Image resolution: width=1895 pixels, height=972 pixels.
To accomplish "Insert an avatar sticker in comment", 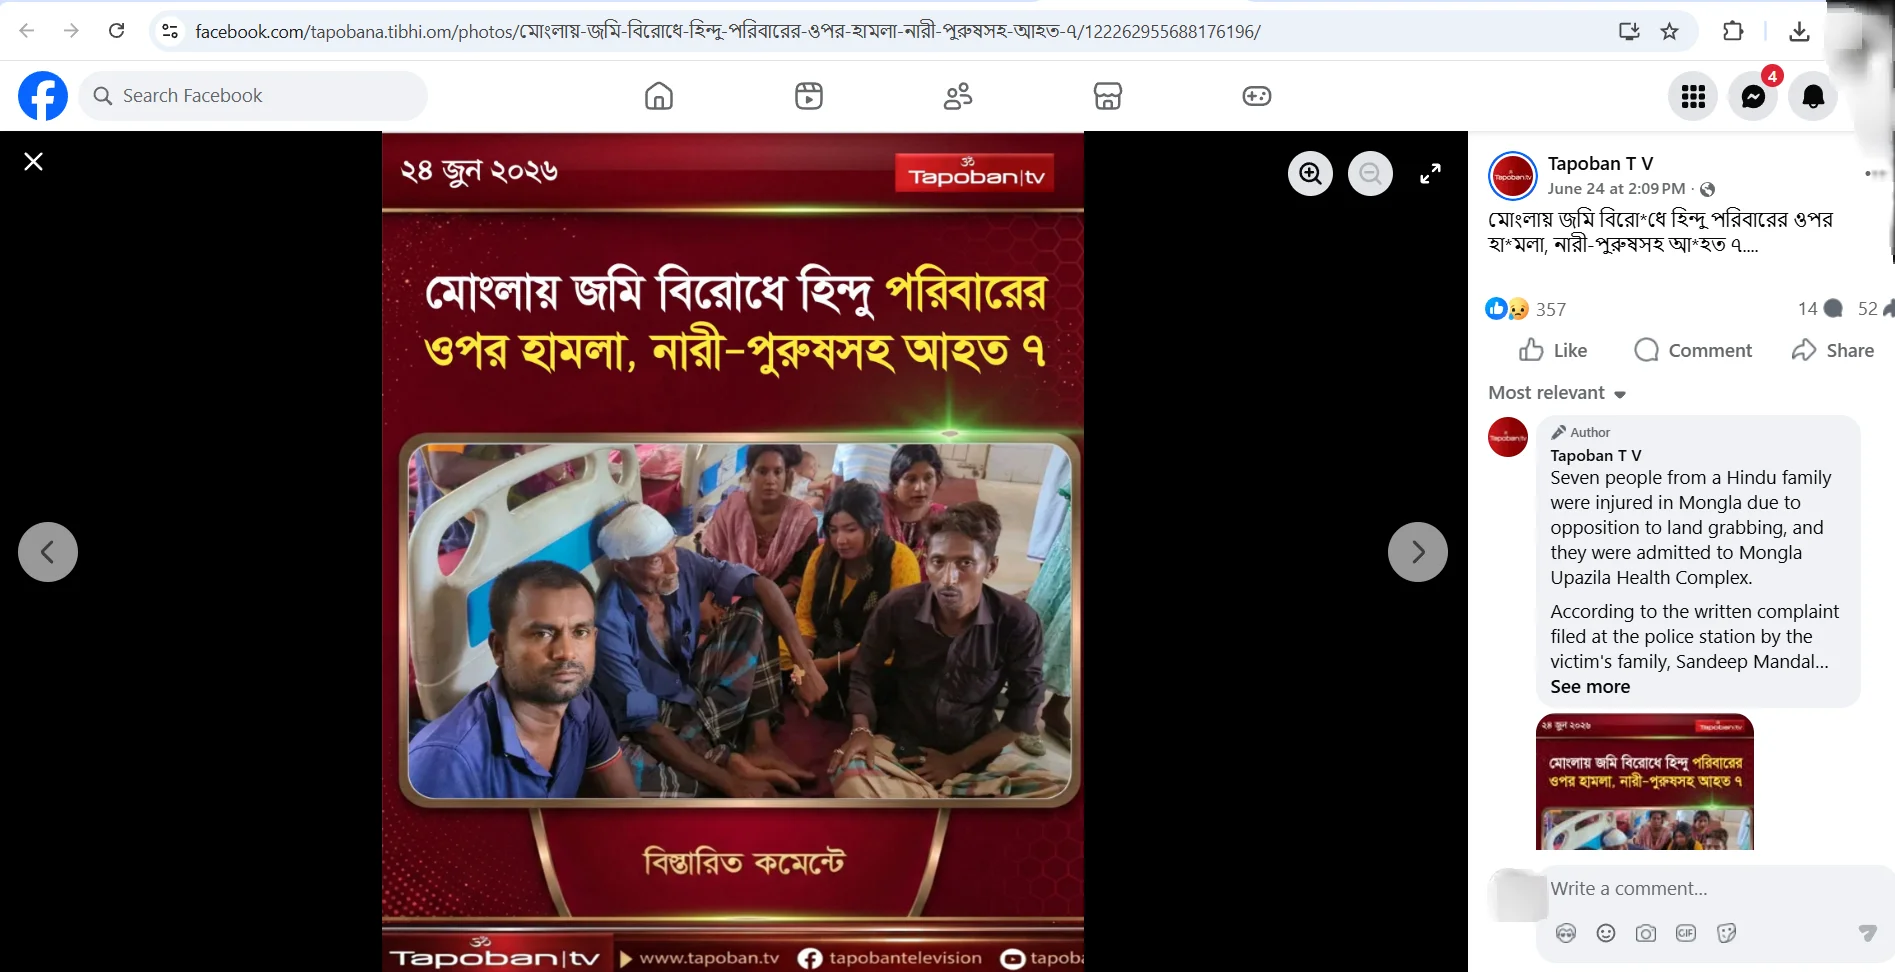I will (x=1566, y=933).
